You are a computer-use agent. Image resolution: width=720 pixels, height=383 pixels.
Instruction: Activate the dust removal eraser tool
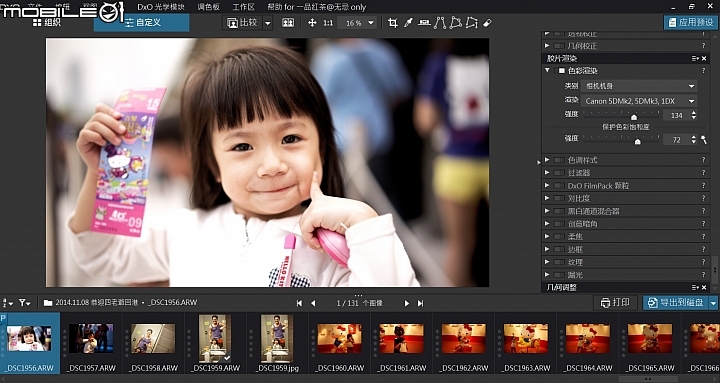488,23
